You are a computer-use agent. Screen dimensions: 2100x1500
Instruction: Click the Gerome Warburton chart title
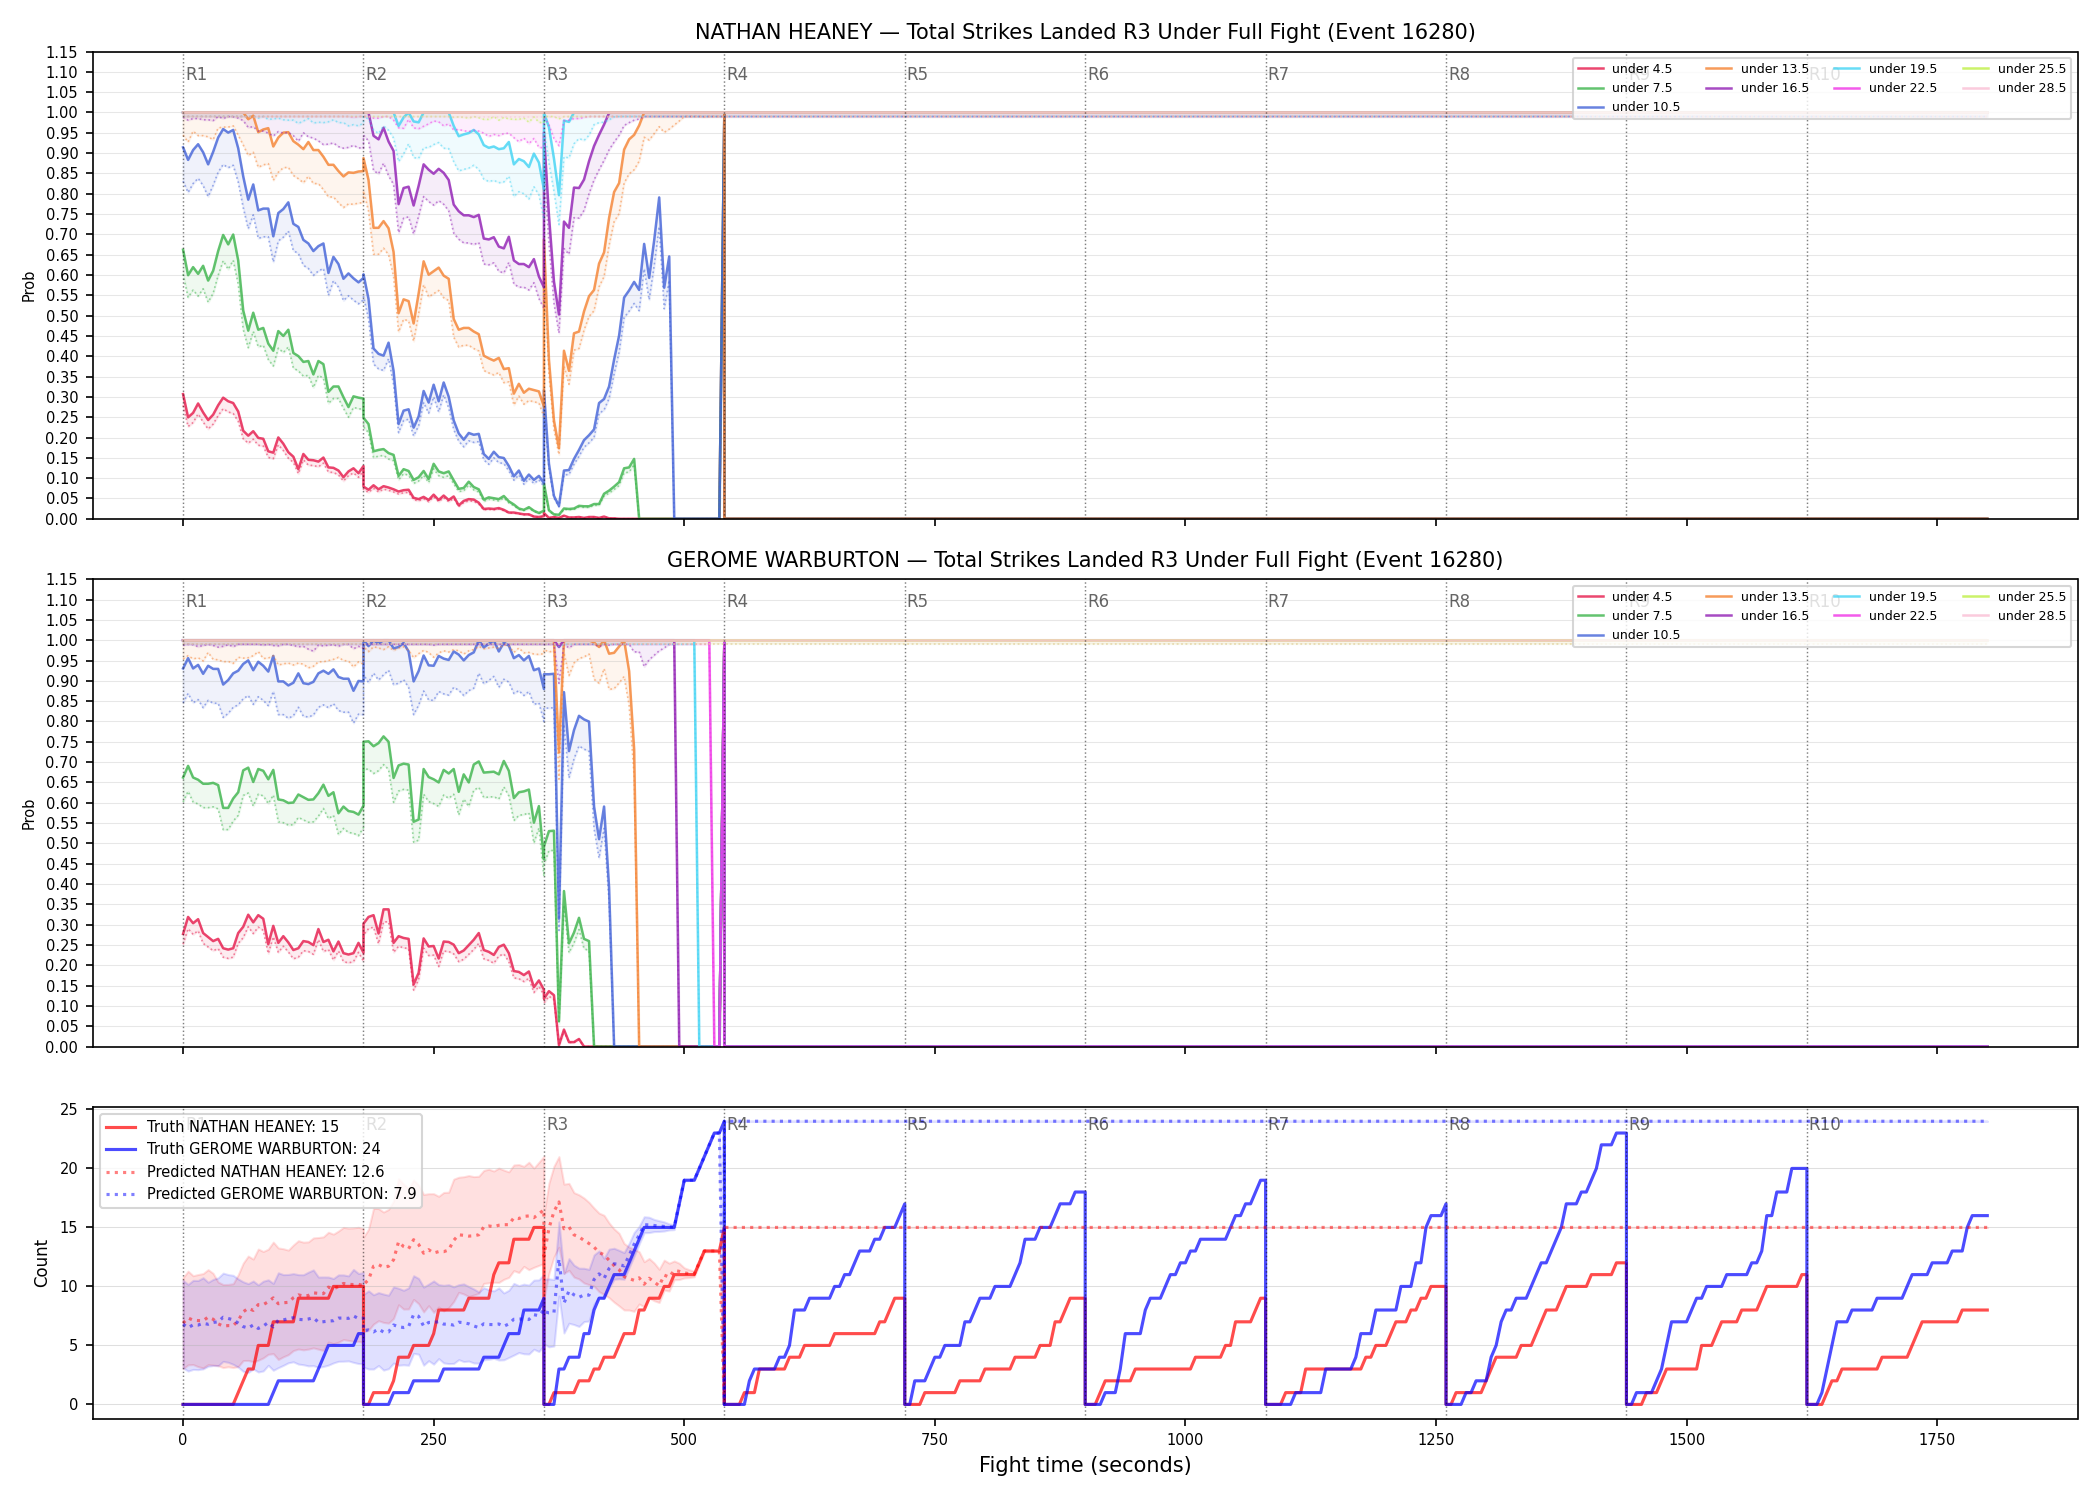pos(1085,560)
